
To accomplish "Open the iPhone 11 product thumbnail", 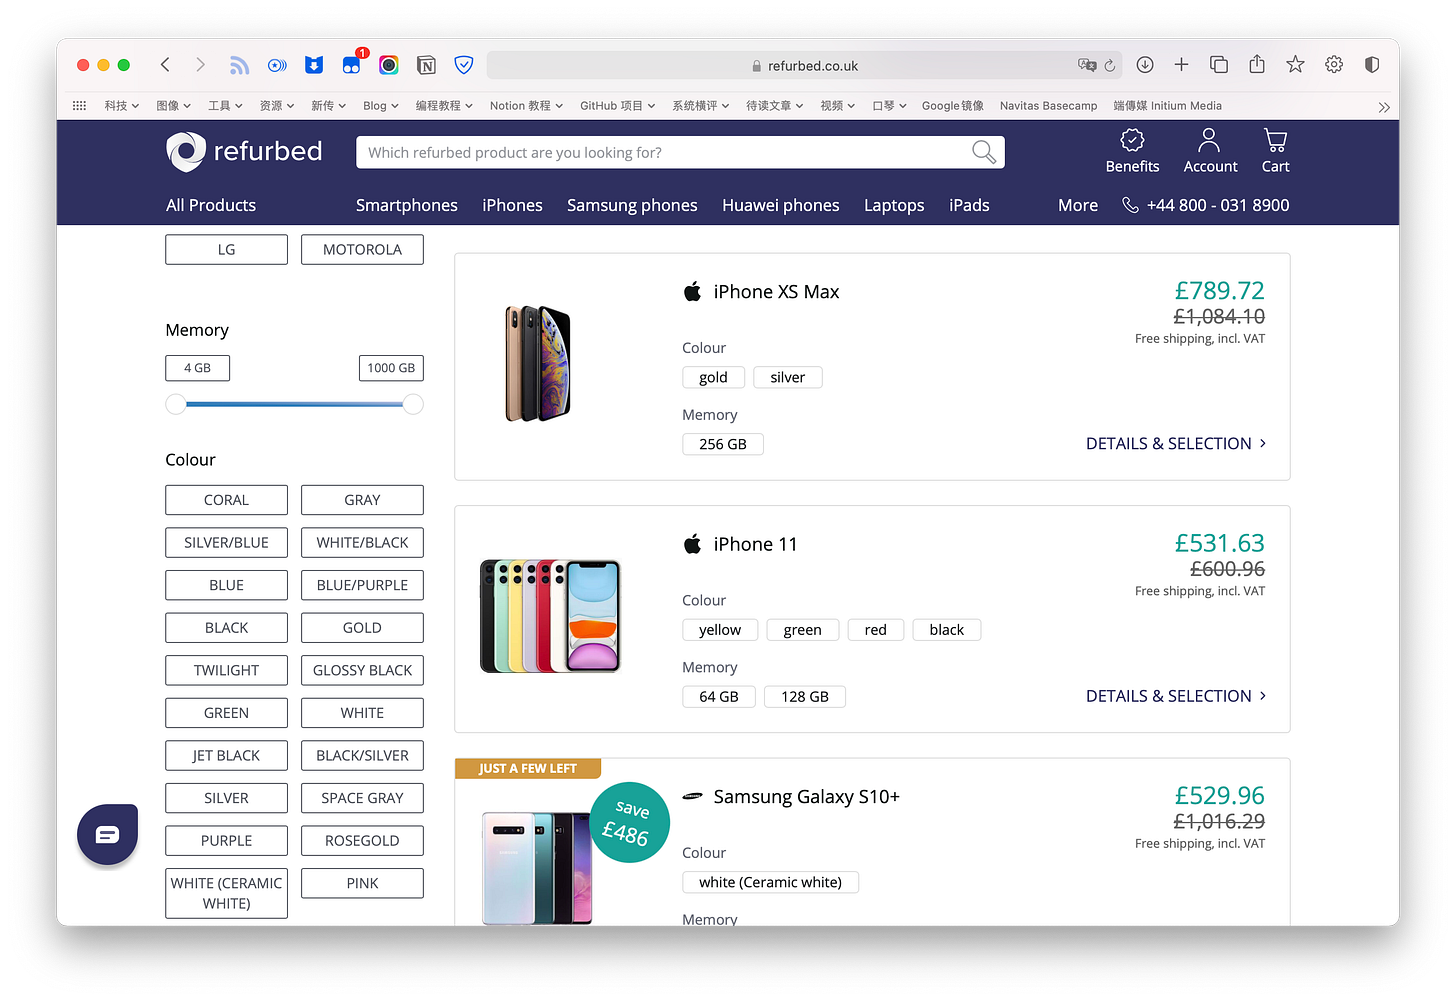I will tap(551, 616).
